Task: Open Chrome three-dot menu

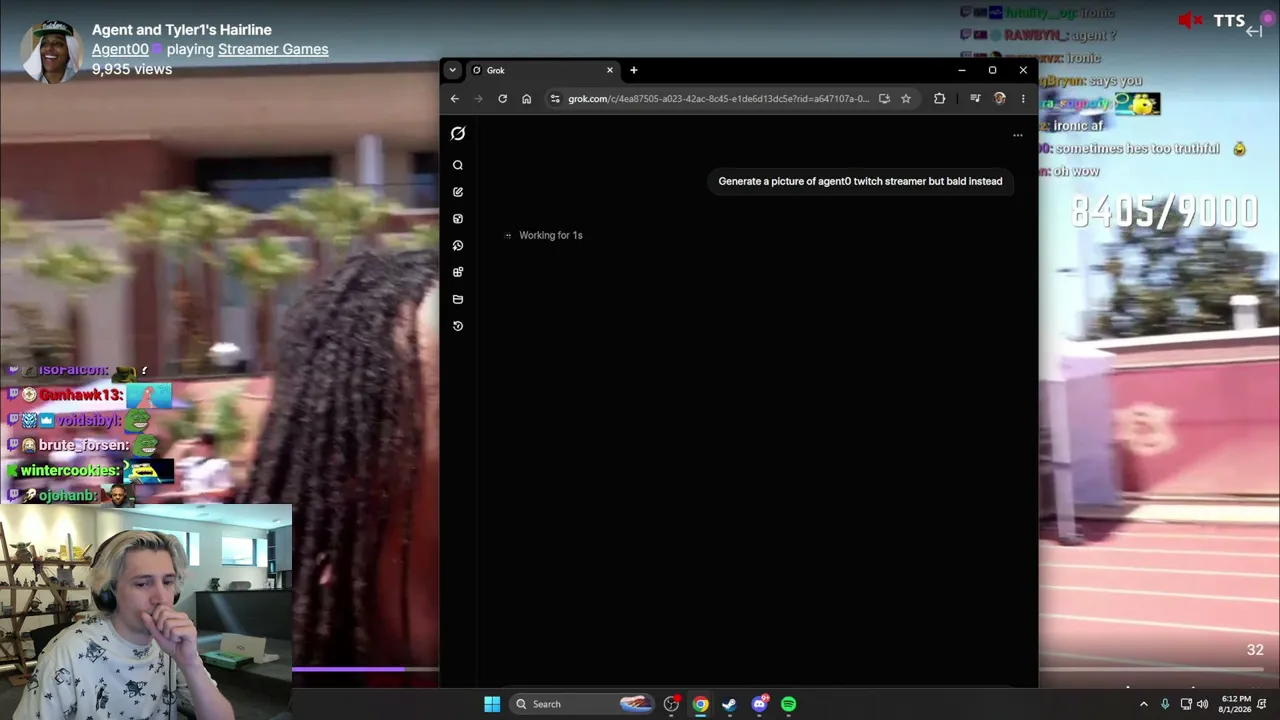Action: tap(1023, 99)
